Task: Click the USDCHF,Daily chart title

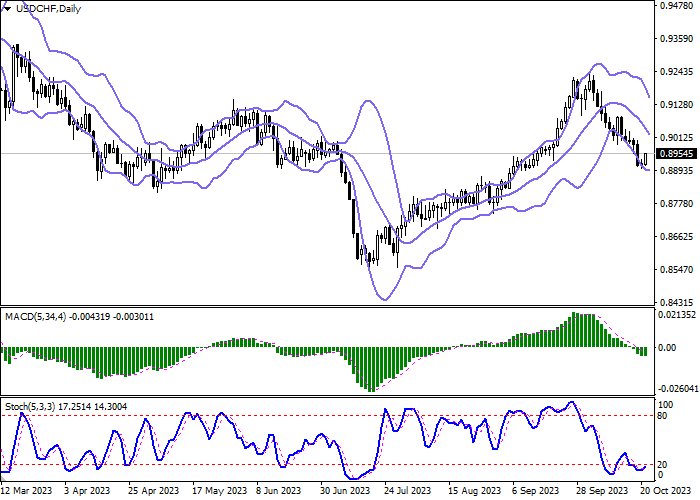Action: (x=48, y=8)
